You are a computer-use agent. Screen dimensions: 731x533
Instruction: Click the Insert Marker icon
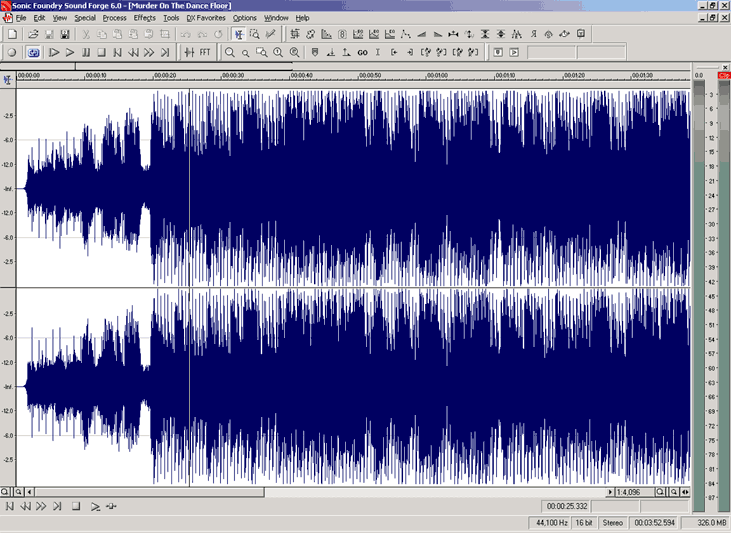(x=315, y=53)
